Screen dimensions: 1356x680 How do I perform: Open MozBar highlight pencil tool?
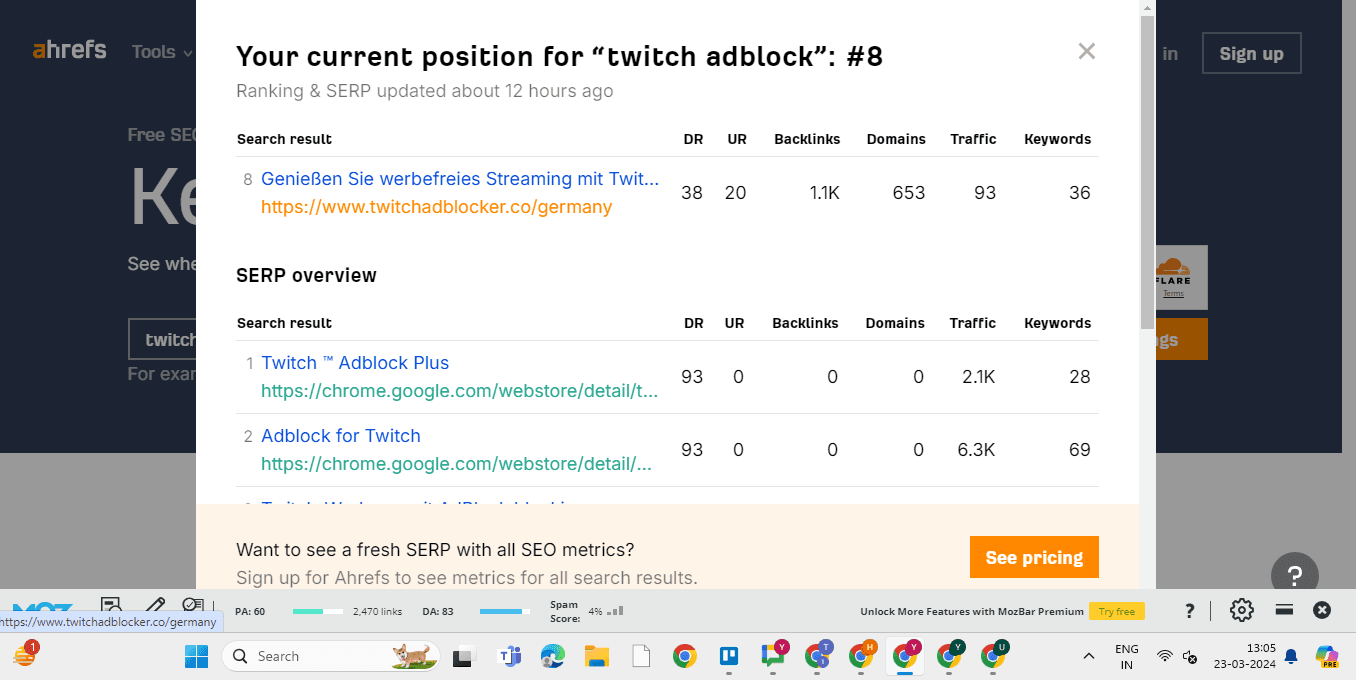(x=154, y=605)
